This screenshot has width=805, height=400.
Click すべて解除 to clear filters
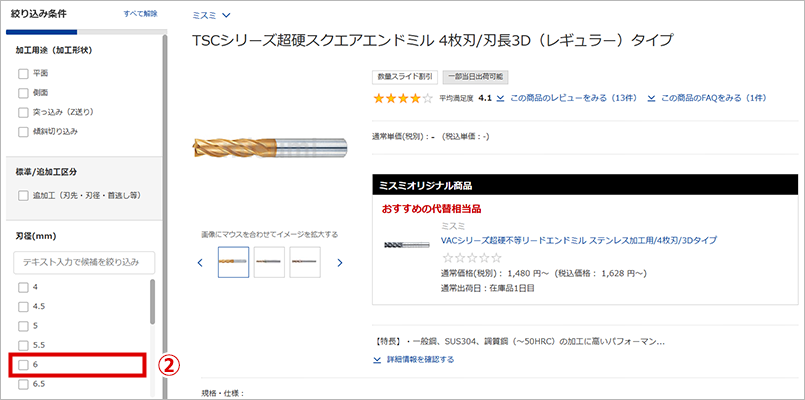coord(140,15)
